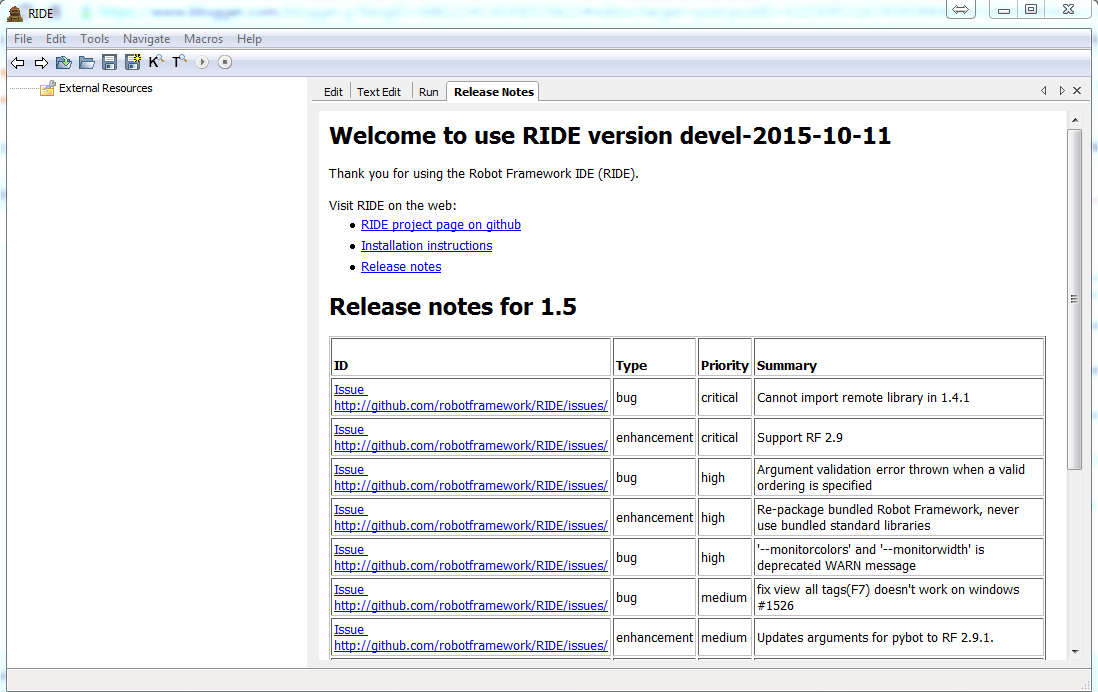
Task: Switch to the Text Edit tab
Action: pos(379,91)
